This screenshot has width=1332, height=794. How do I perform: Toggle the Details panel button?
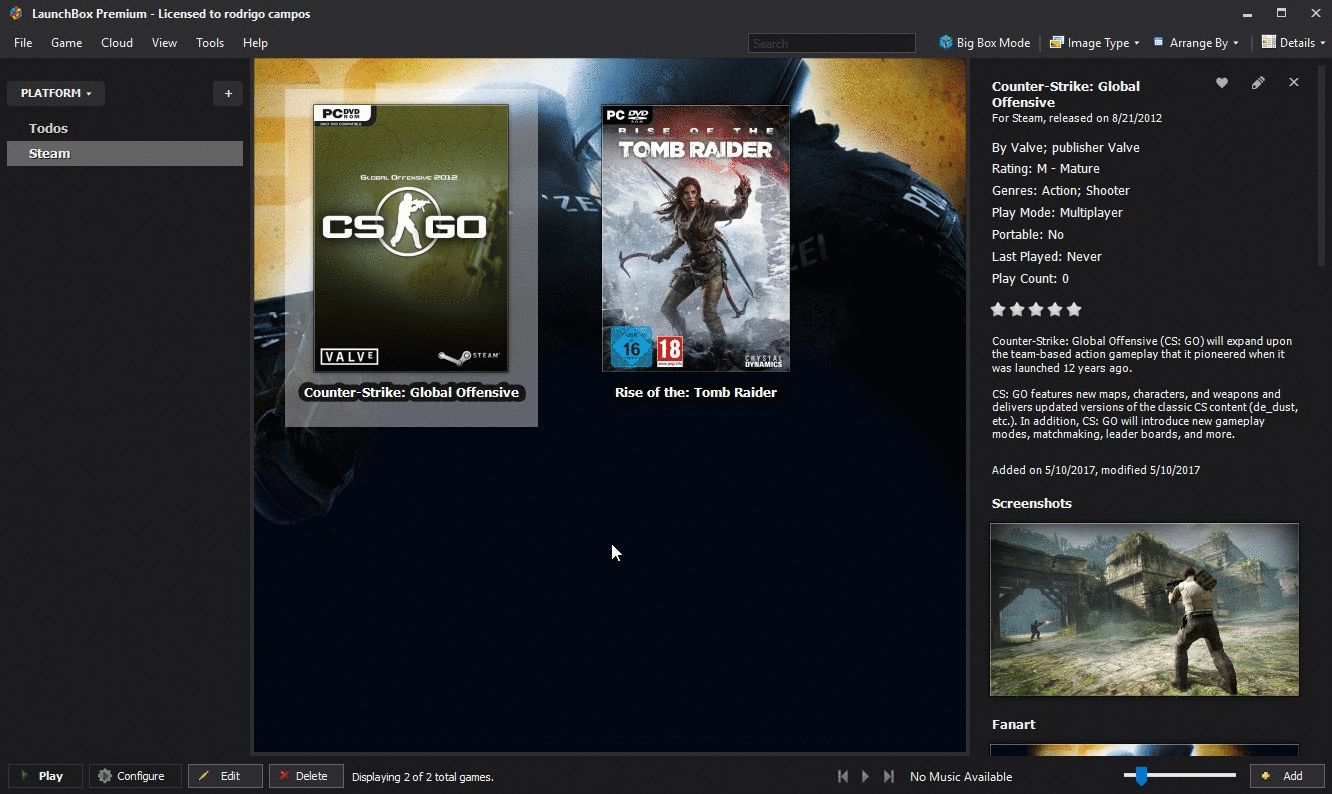(x=1293, y=43)
